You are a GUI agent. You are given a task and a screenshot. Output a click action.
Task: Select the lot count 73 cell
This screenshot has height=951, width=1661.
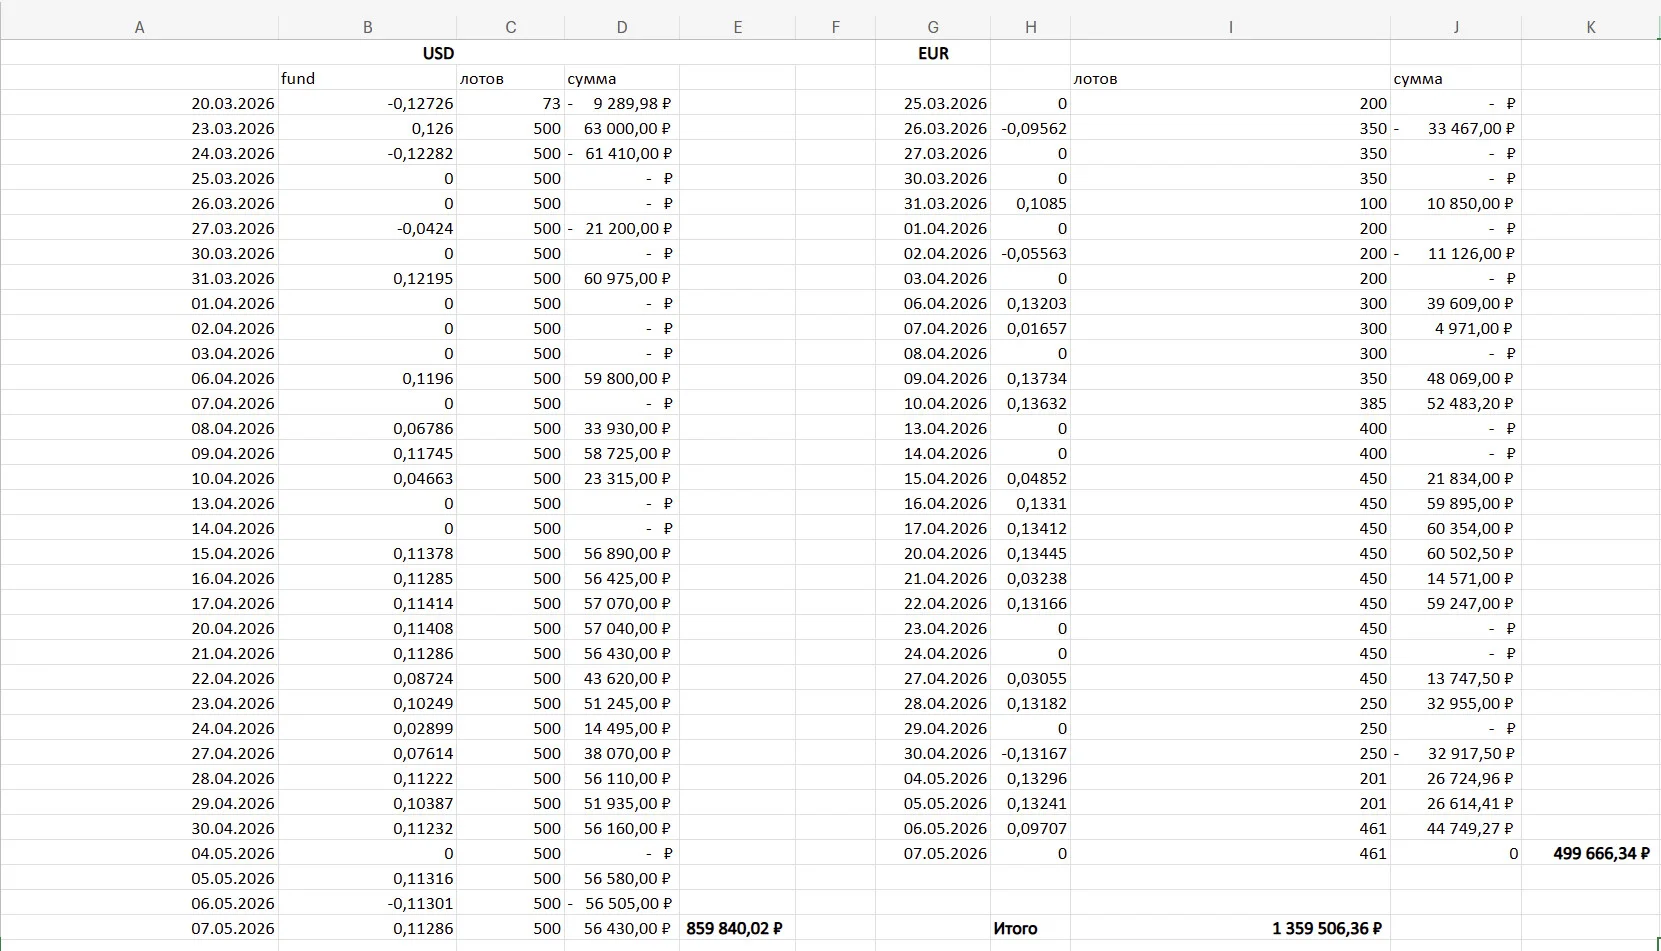[x=510, y=103]
